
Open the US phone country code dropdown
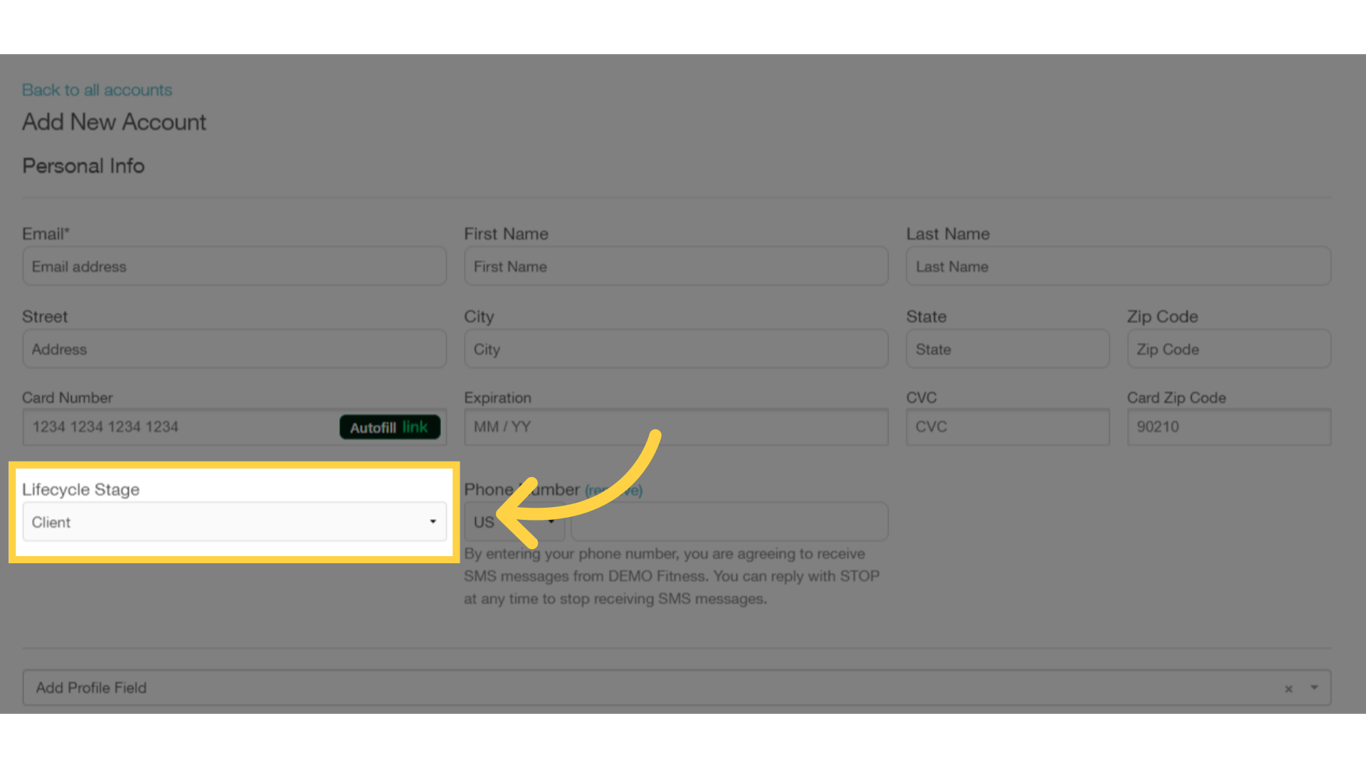coord(513,521)
